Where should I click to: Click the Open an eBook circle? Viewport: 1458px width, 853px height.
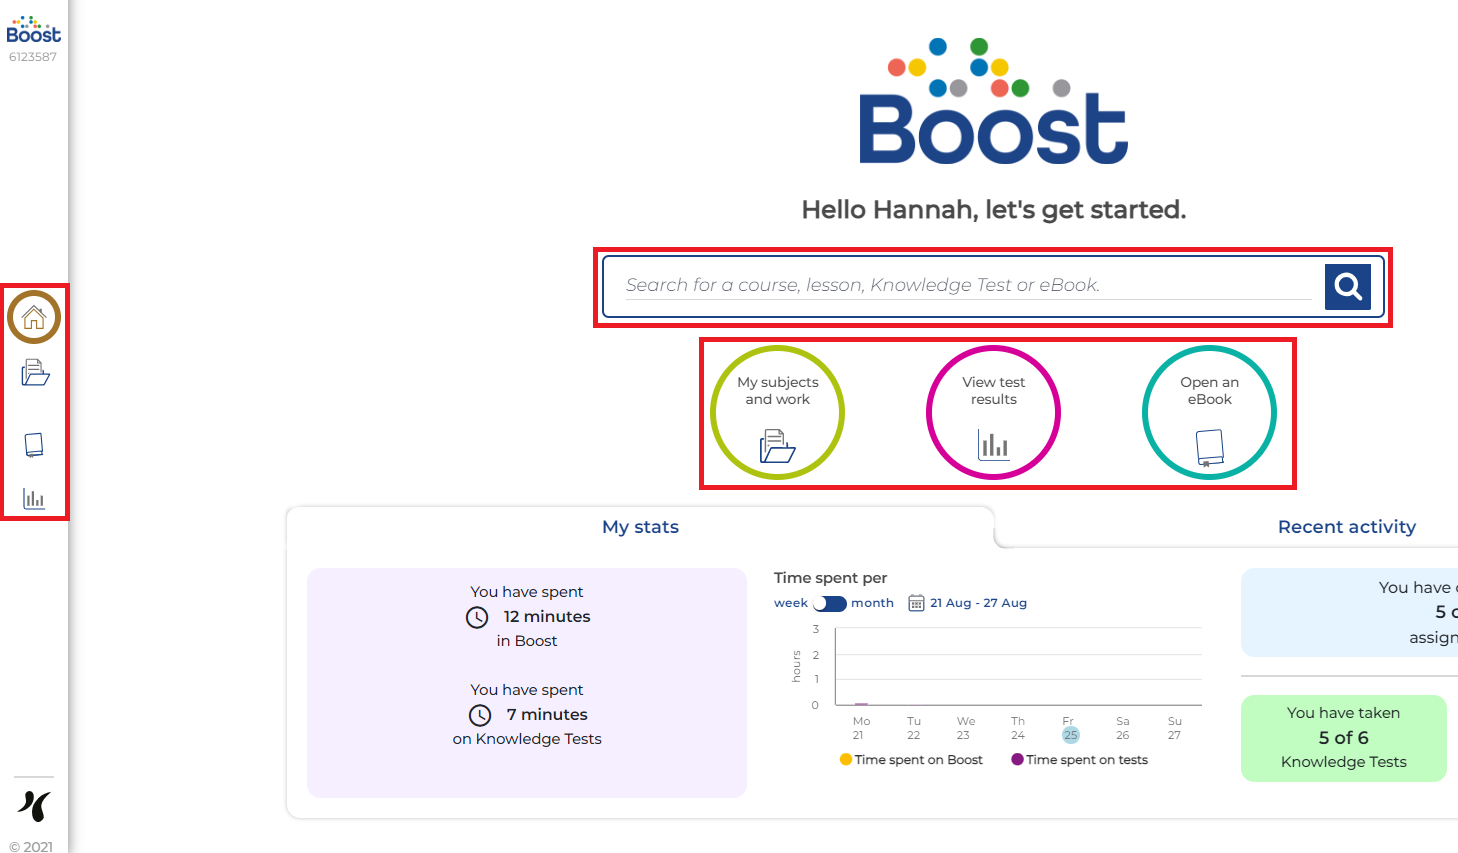tap(1209, 412)
